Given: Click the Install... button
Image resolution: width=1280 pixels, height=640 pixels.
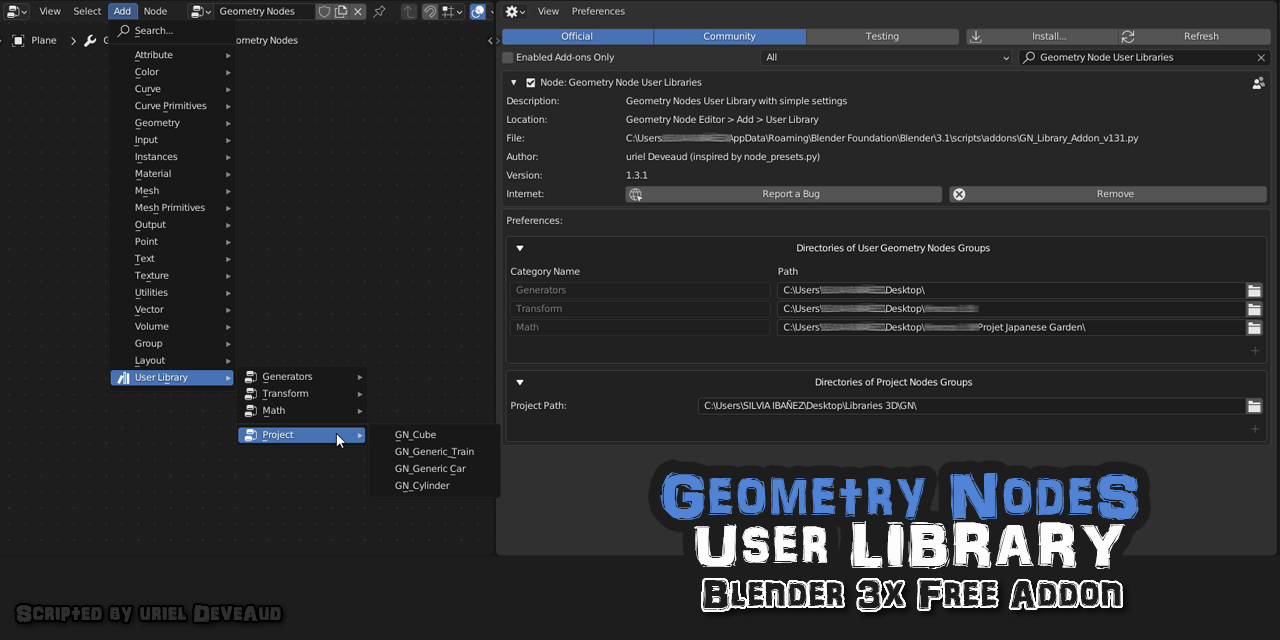Looking at the screenshot, I should click(1041, 36).
